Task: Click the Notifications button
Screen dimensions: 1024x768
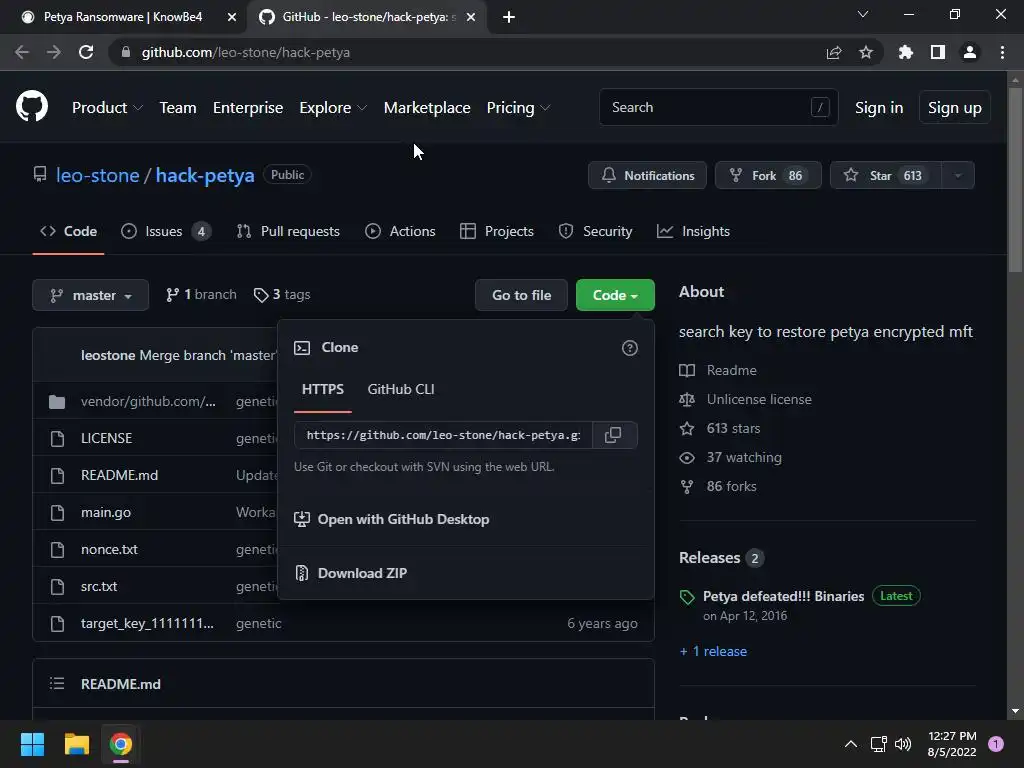Action: coord(647,175)
